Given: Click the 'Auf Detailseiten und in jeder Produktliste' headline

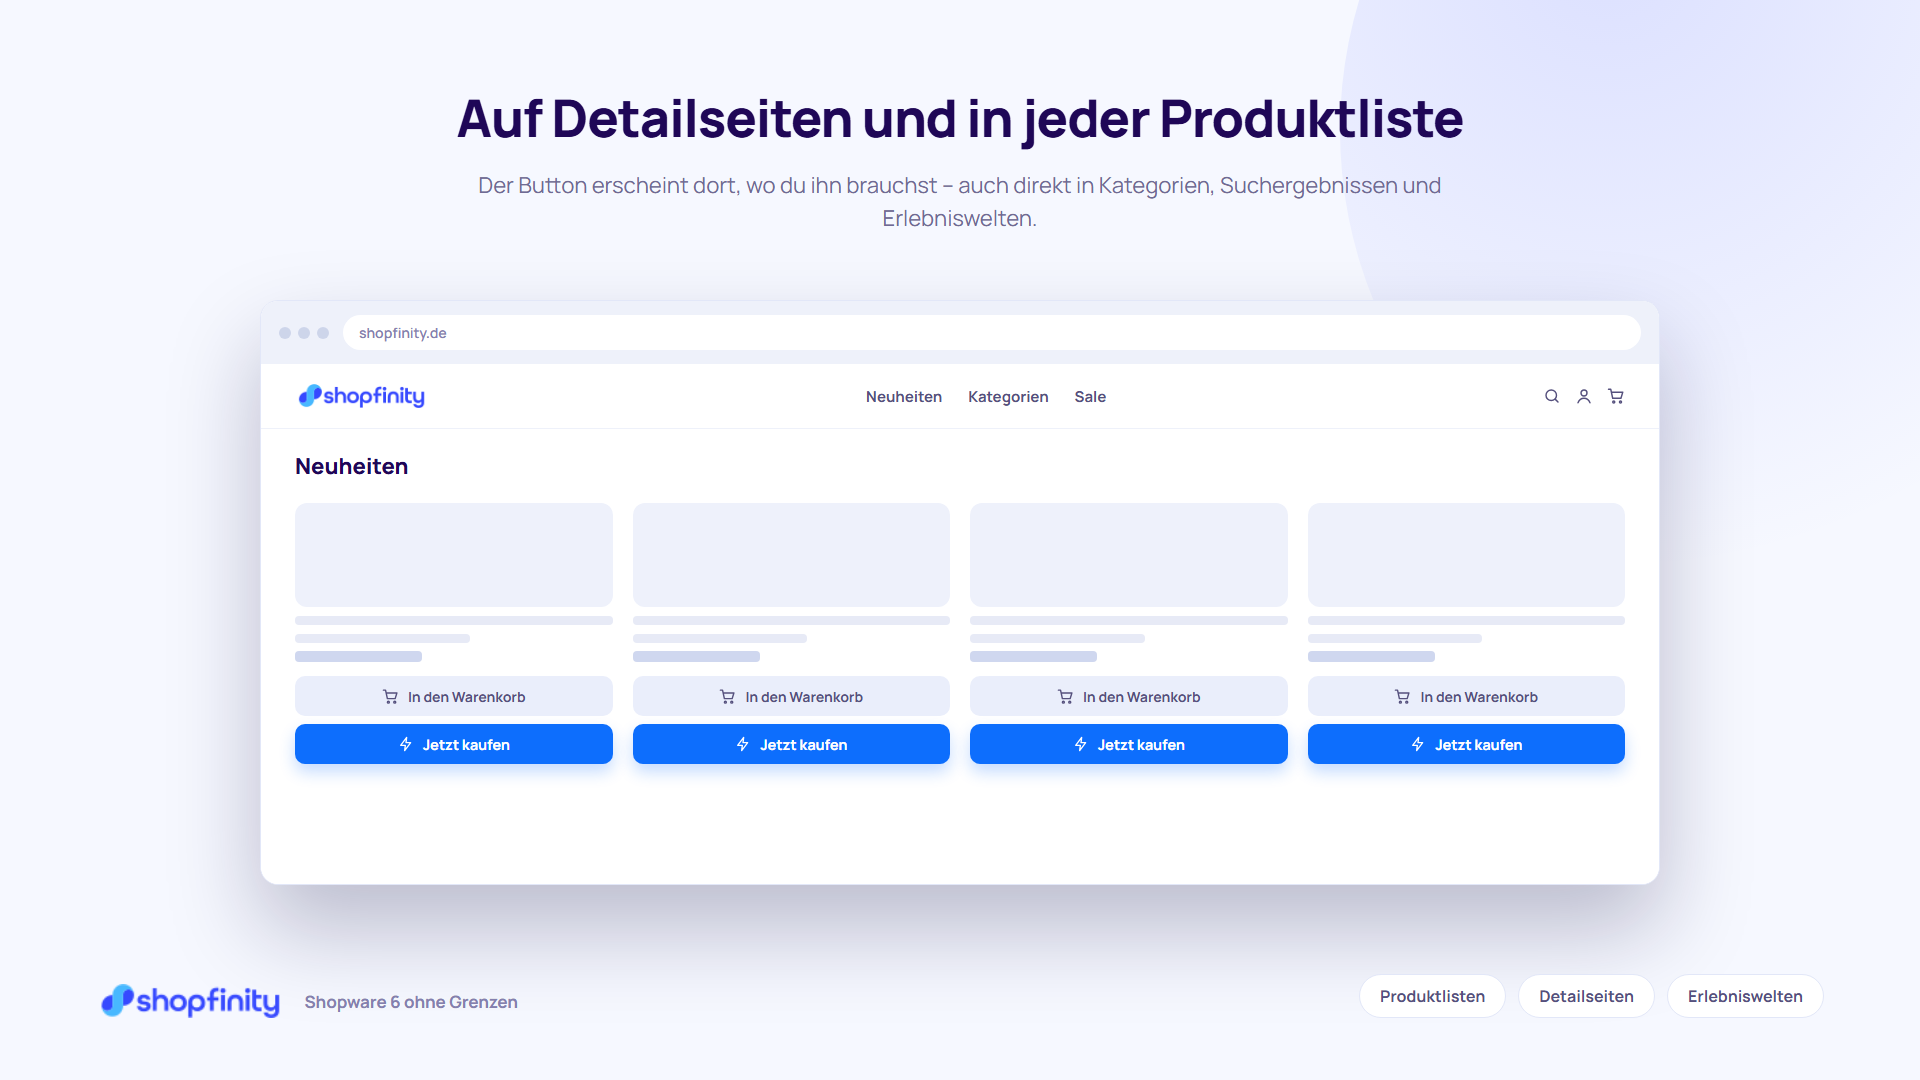Looking at the screenshot, I should [x=960, y=120].
